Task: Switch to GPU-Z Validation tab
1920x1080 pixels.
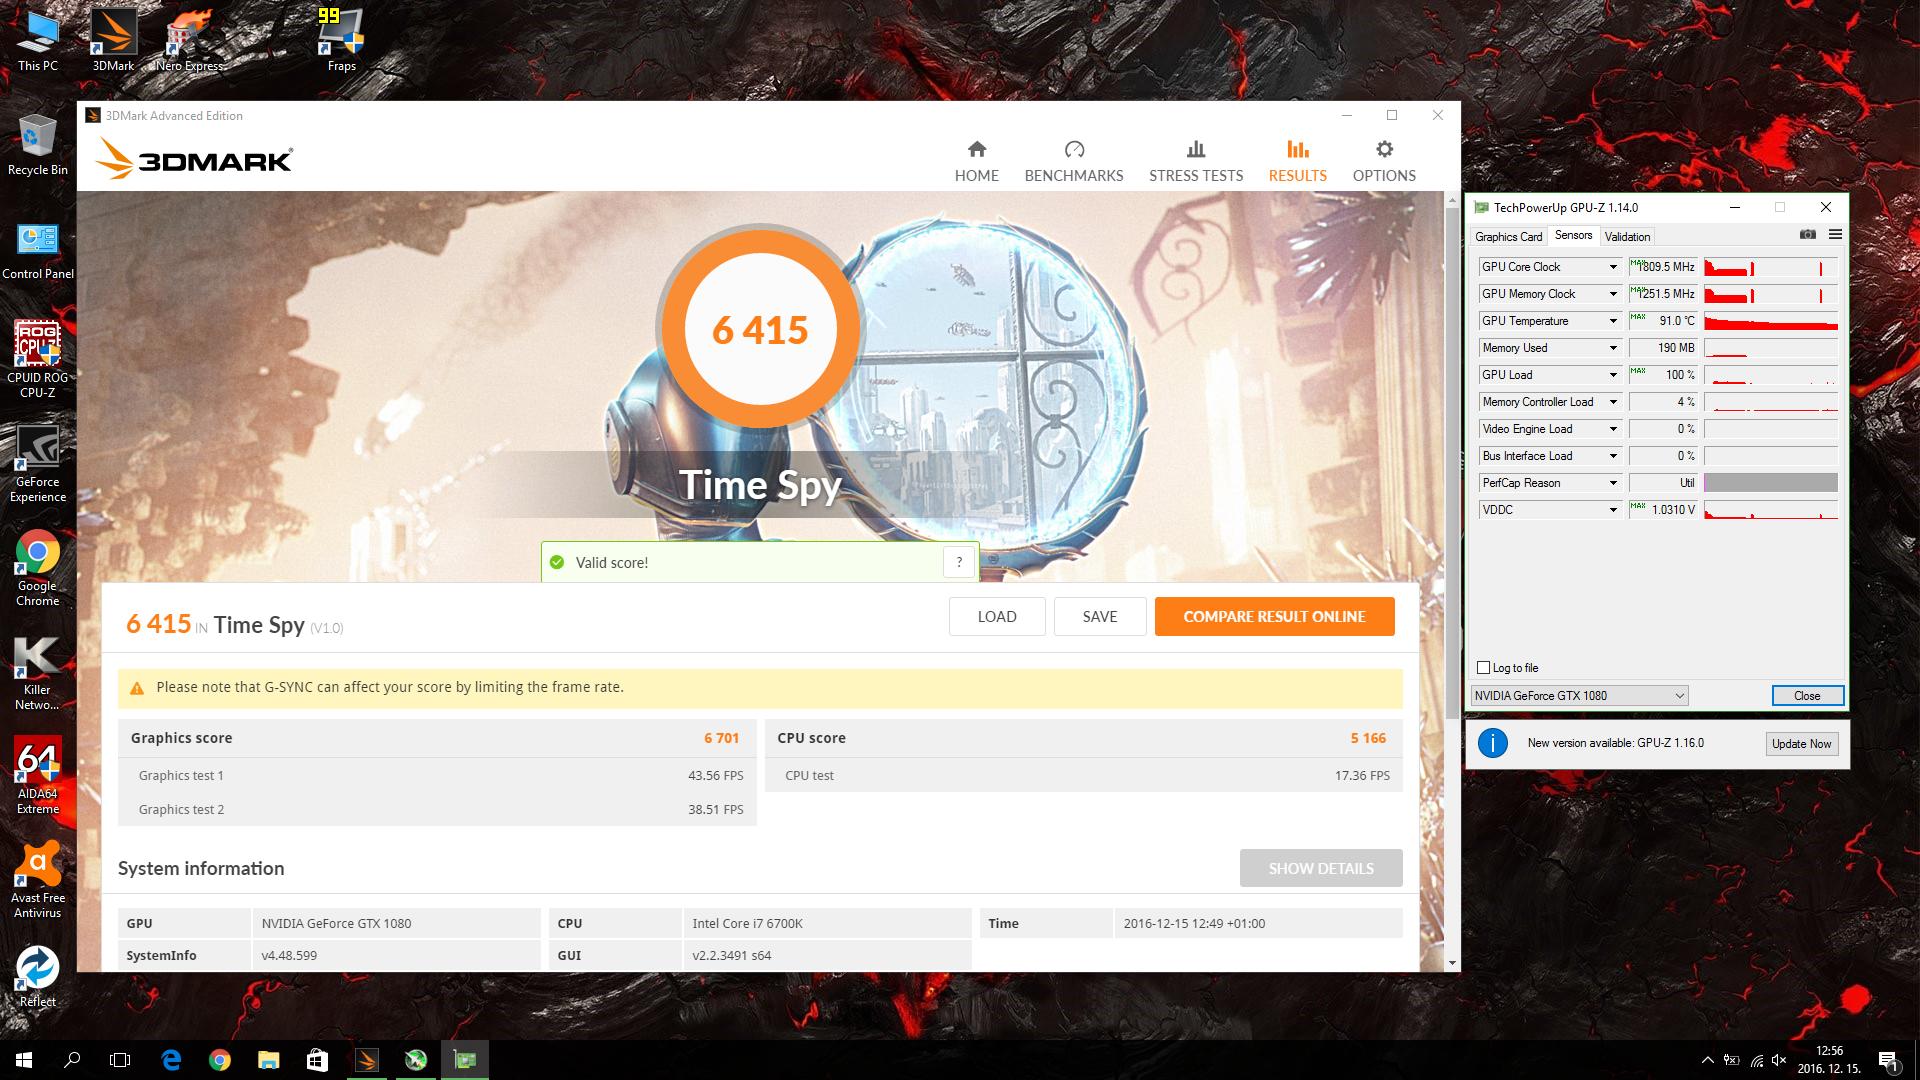Action: [1627, 237]
